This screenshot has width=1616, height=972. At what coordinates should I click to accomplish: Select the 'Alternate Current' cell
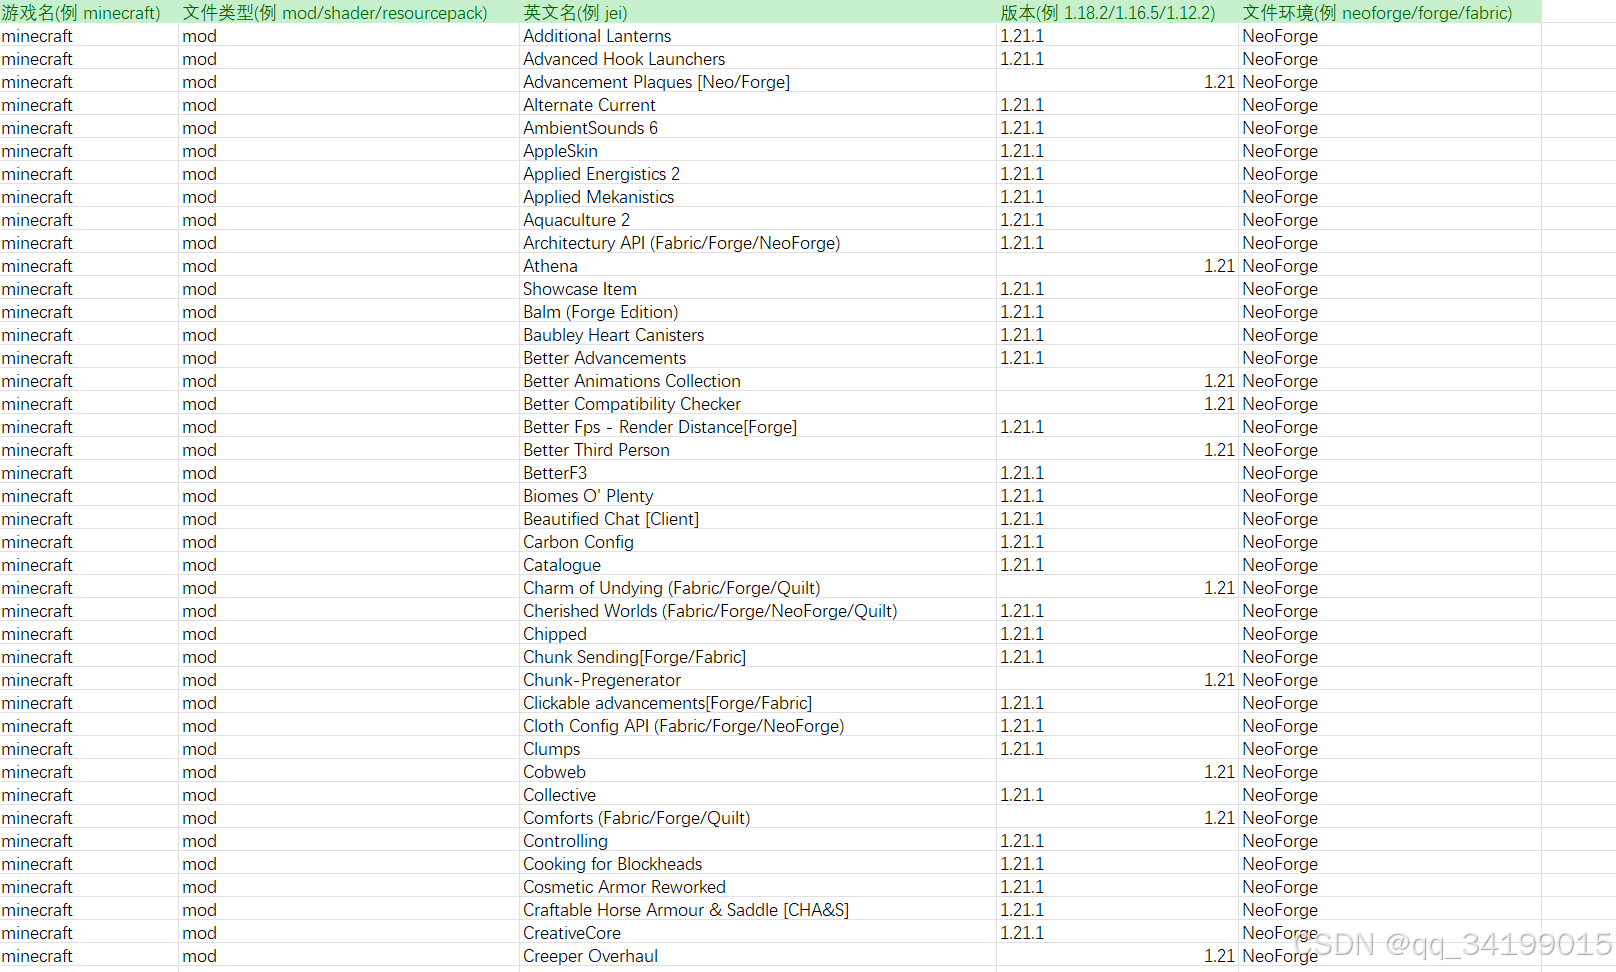(x=758, y=105)
